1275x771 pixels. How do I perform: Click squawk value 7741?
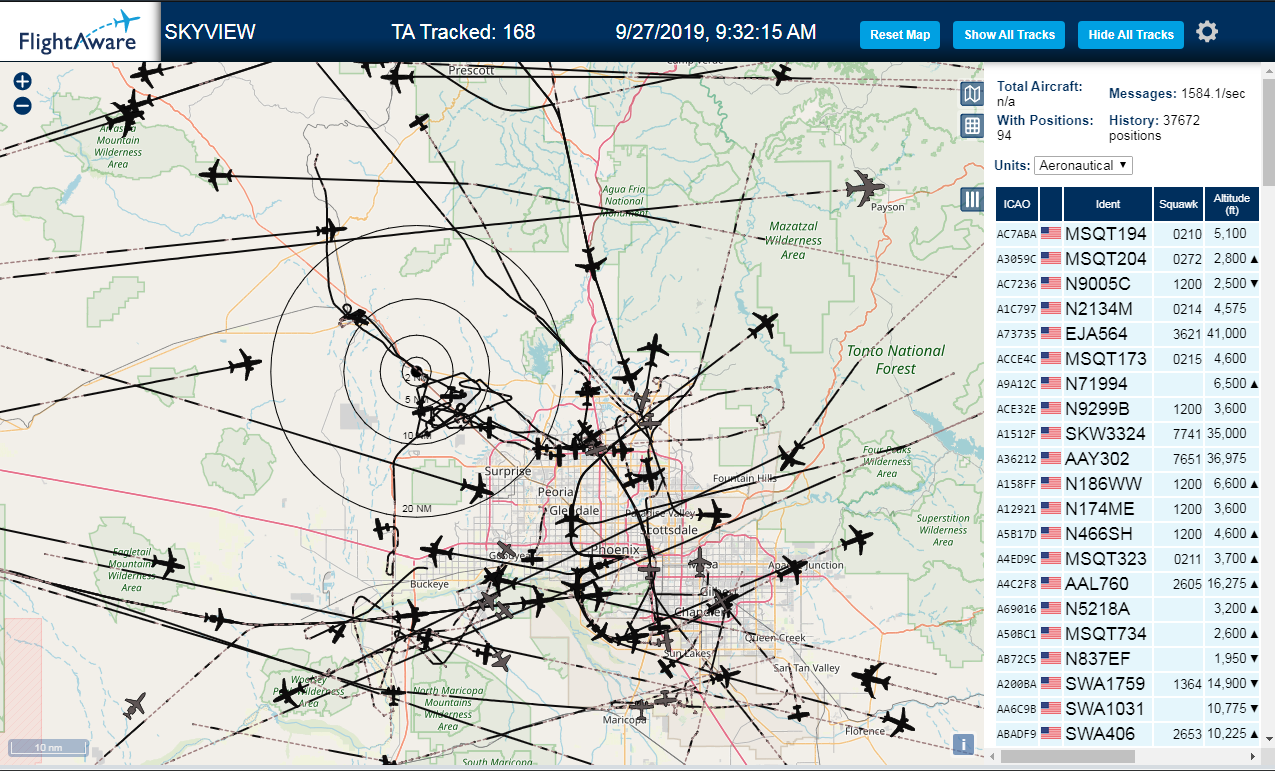[x=1186, y=434]
